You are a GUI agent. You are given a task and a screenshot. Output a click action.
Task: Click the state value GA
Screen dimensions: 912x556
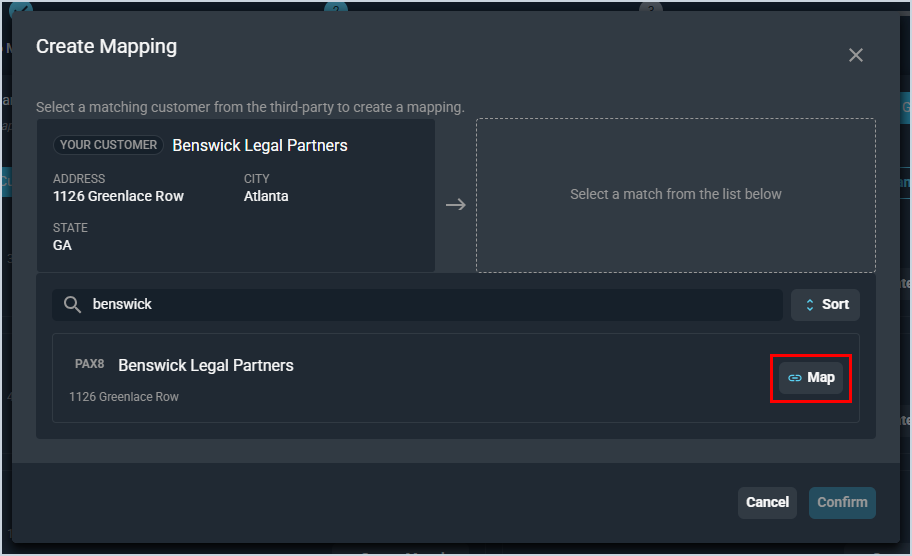pyautogui.click(x=62, y=245)
